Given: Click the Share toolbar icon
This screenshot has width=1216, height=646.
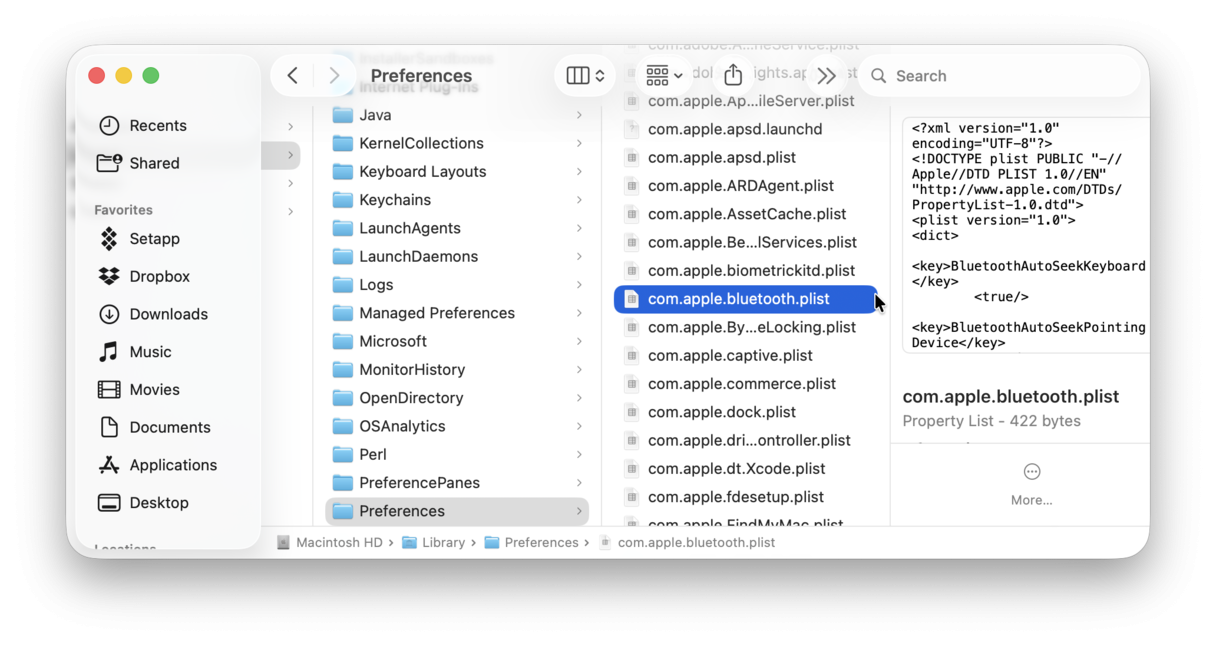Looking at the screenshot, I should (x=733, y=76).
